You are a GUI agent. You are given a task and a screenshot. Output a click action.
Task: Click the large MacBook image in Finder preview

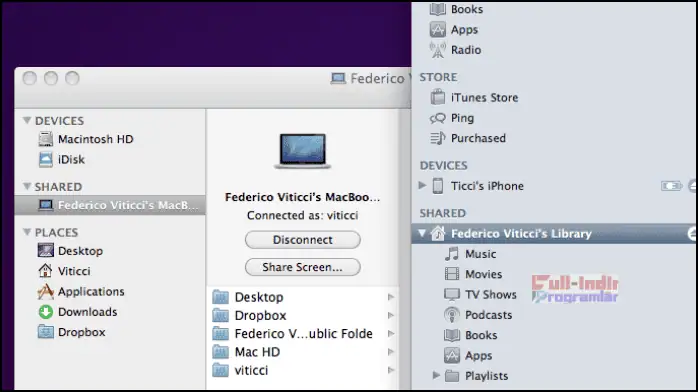point(303,151)
